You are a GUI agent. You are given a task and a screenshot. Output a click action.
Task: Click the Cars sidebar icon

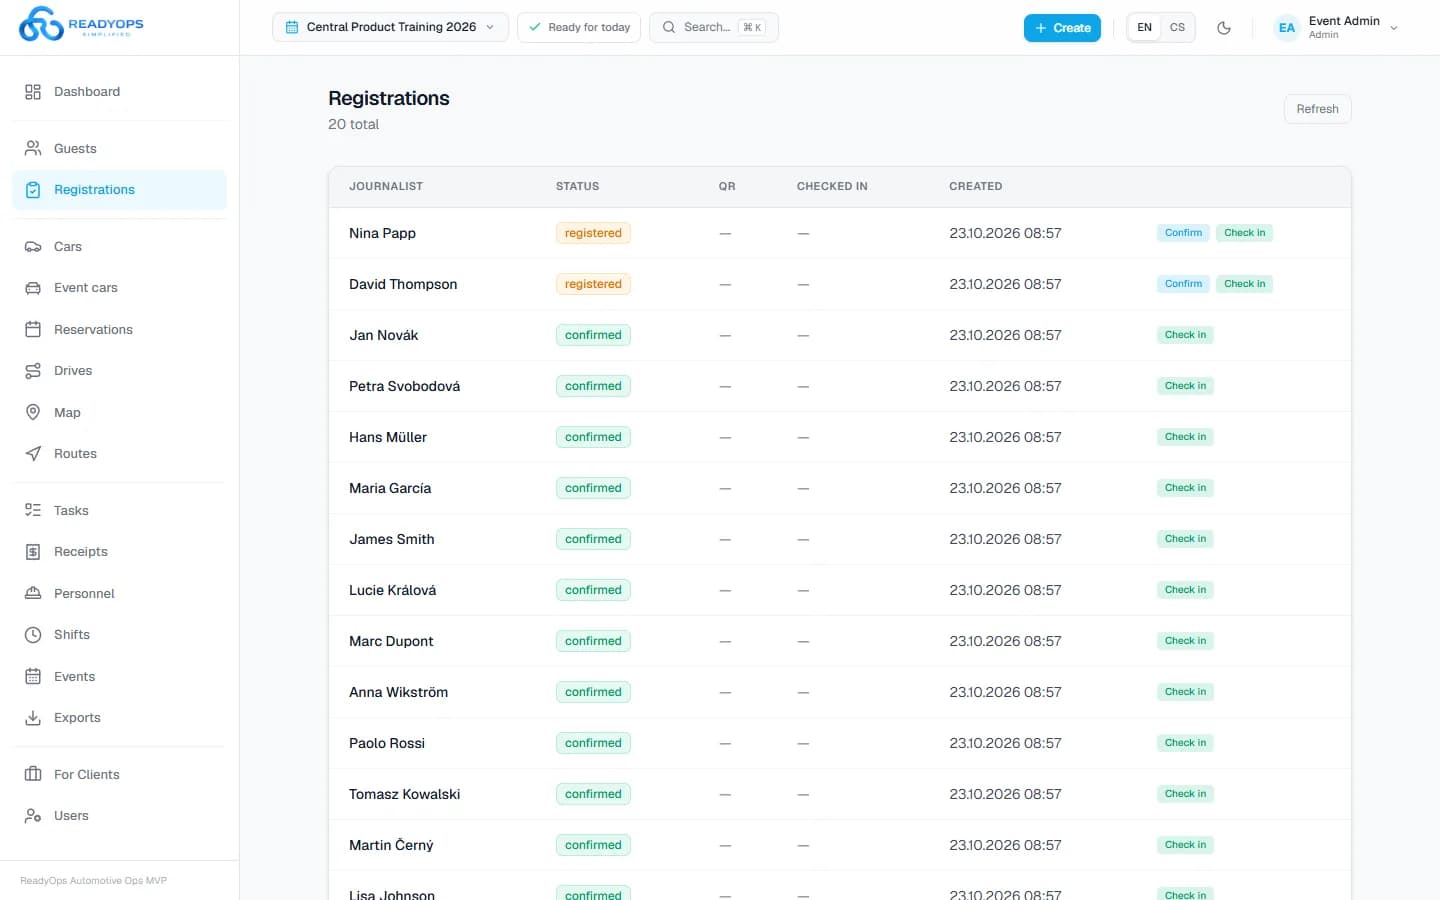pyautogui.click(x=33, y=247)
